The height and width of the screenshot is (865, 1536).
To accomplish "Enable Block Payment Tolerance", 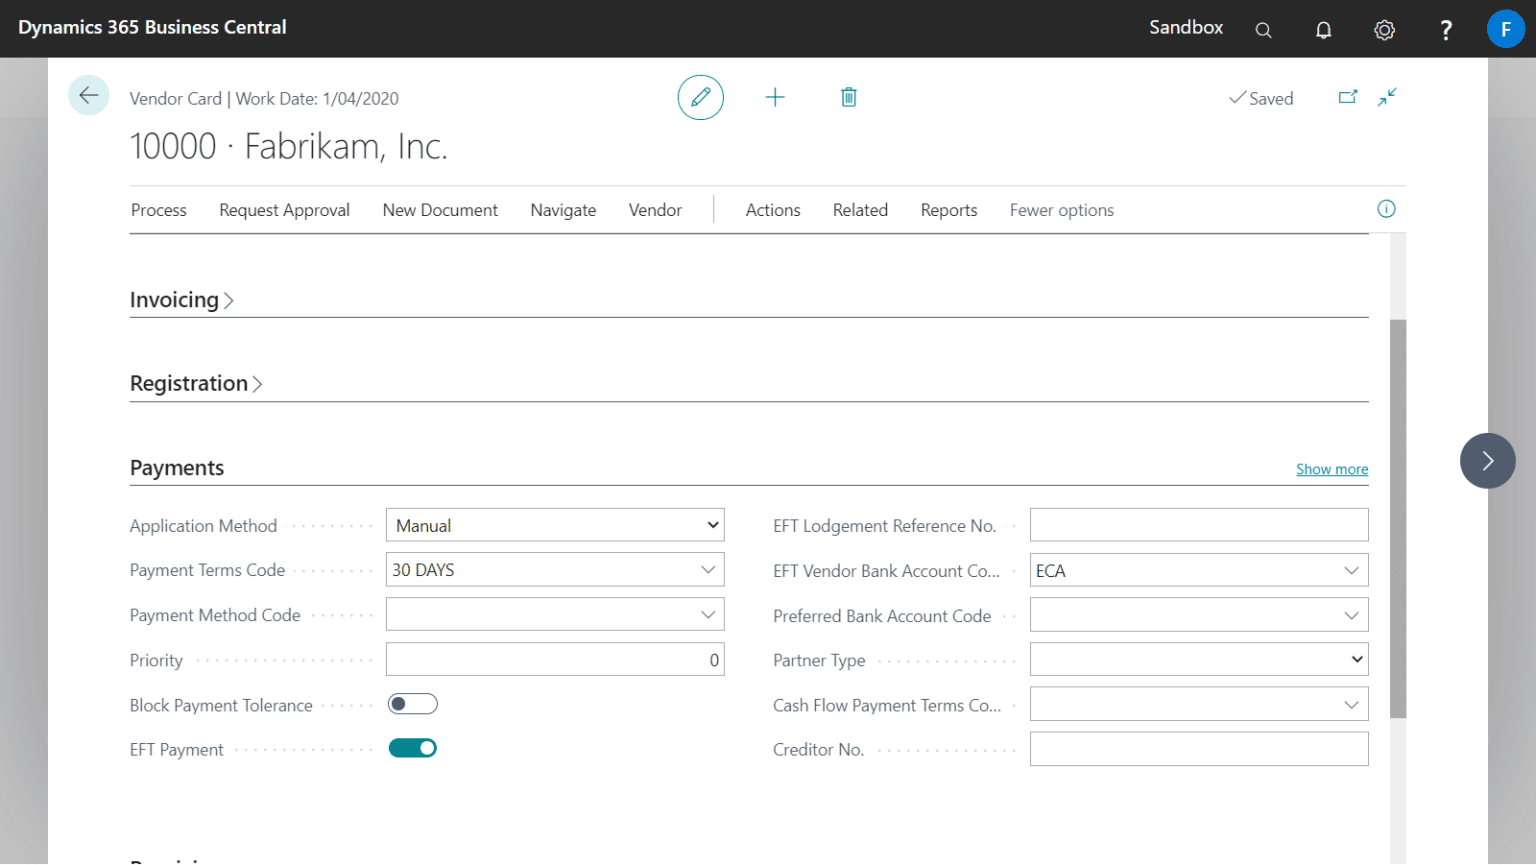I will [x=412, y=703].
